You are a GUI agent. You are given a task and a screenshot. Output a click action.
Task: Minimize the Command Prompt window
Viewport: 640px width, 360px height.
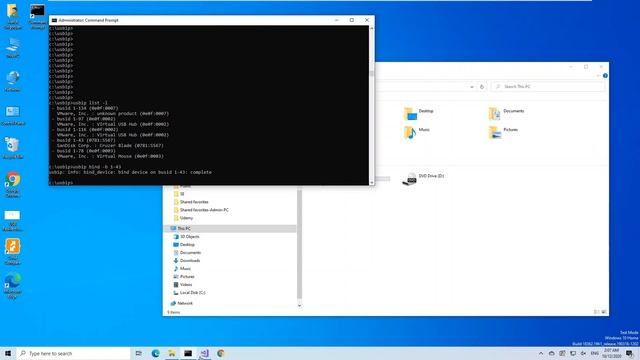336,20
